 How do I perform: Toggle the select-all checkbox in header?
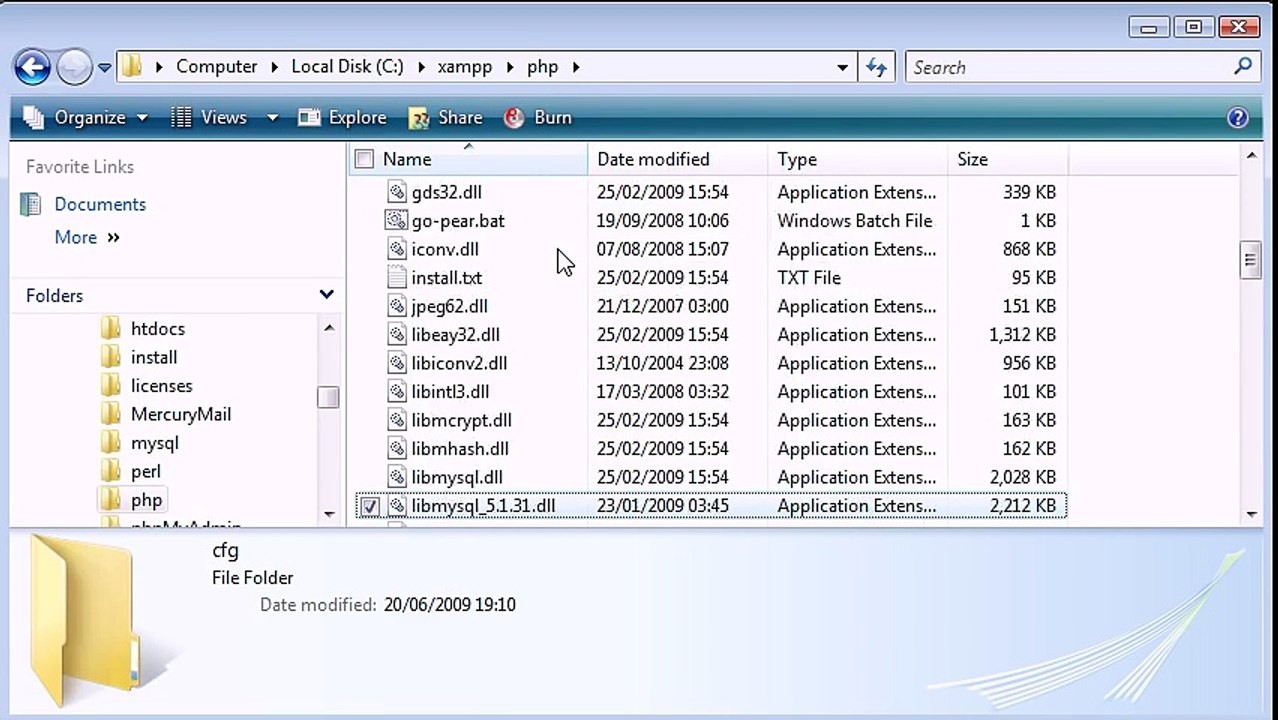(365, 159)
